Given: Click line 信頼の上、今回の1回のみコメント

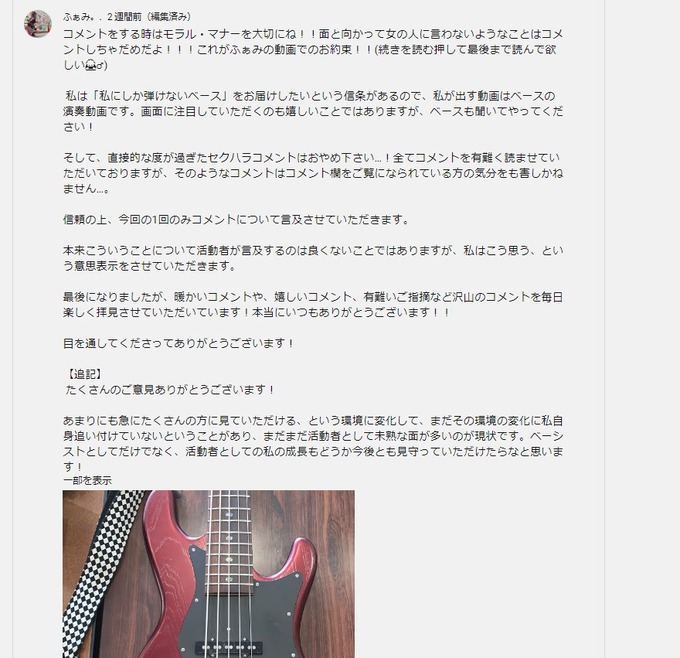Looking at the screenshot, I should pyautogui.click(x=236, y=219).
